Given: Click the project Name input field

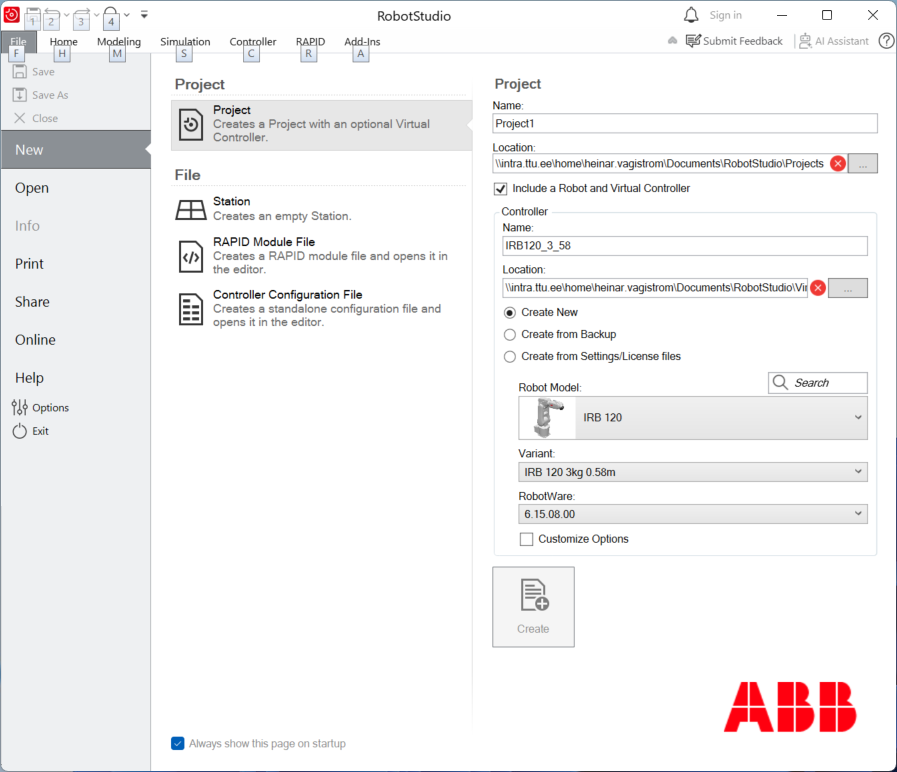Looking at the screenshot, I should coord(685,123).
